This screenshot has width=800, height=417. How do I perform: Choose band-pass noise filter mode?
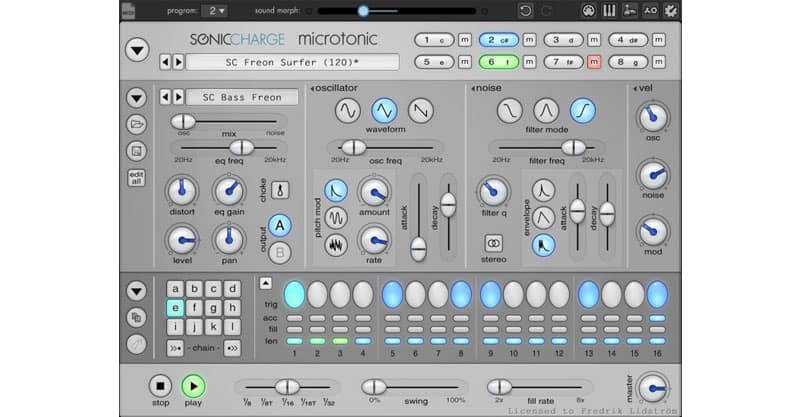point(546,110)
